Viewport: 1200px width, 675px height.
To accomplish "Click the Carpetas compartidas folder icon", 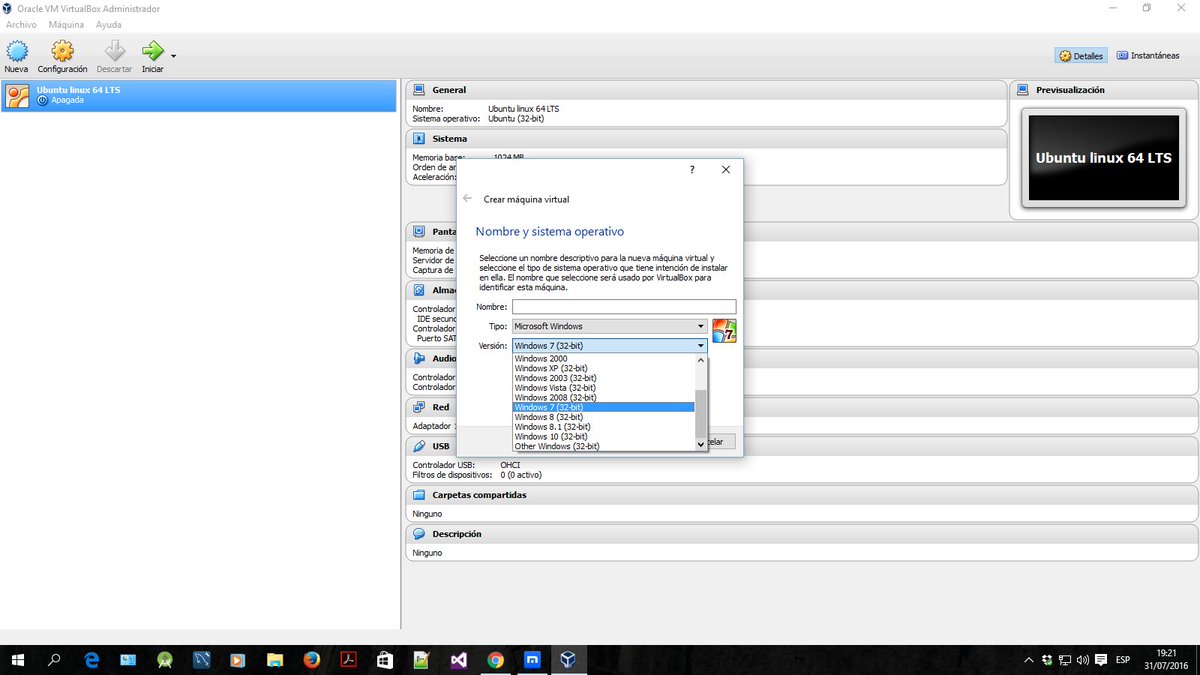I will [419, 495].
